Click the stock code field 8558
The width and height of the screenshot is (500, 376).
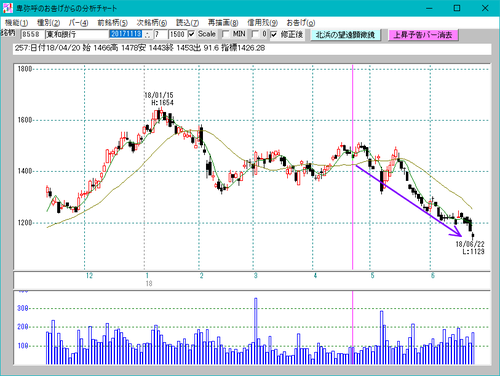(x=32, y=34)
